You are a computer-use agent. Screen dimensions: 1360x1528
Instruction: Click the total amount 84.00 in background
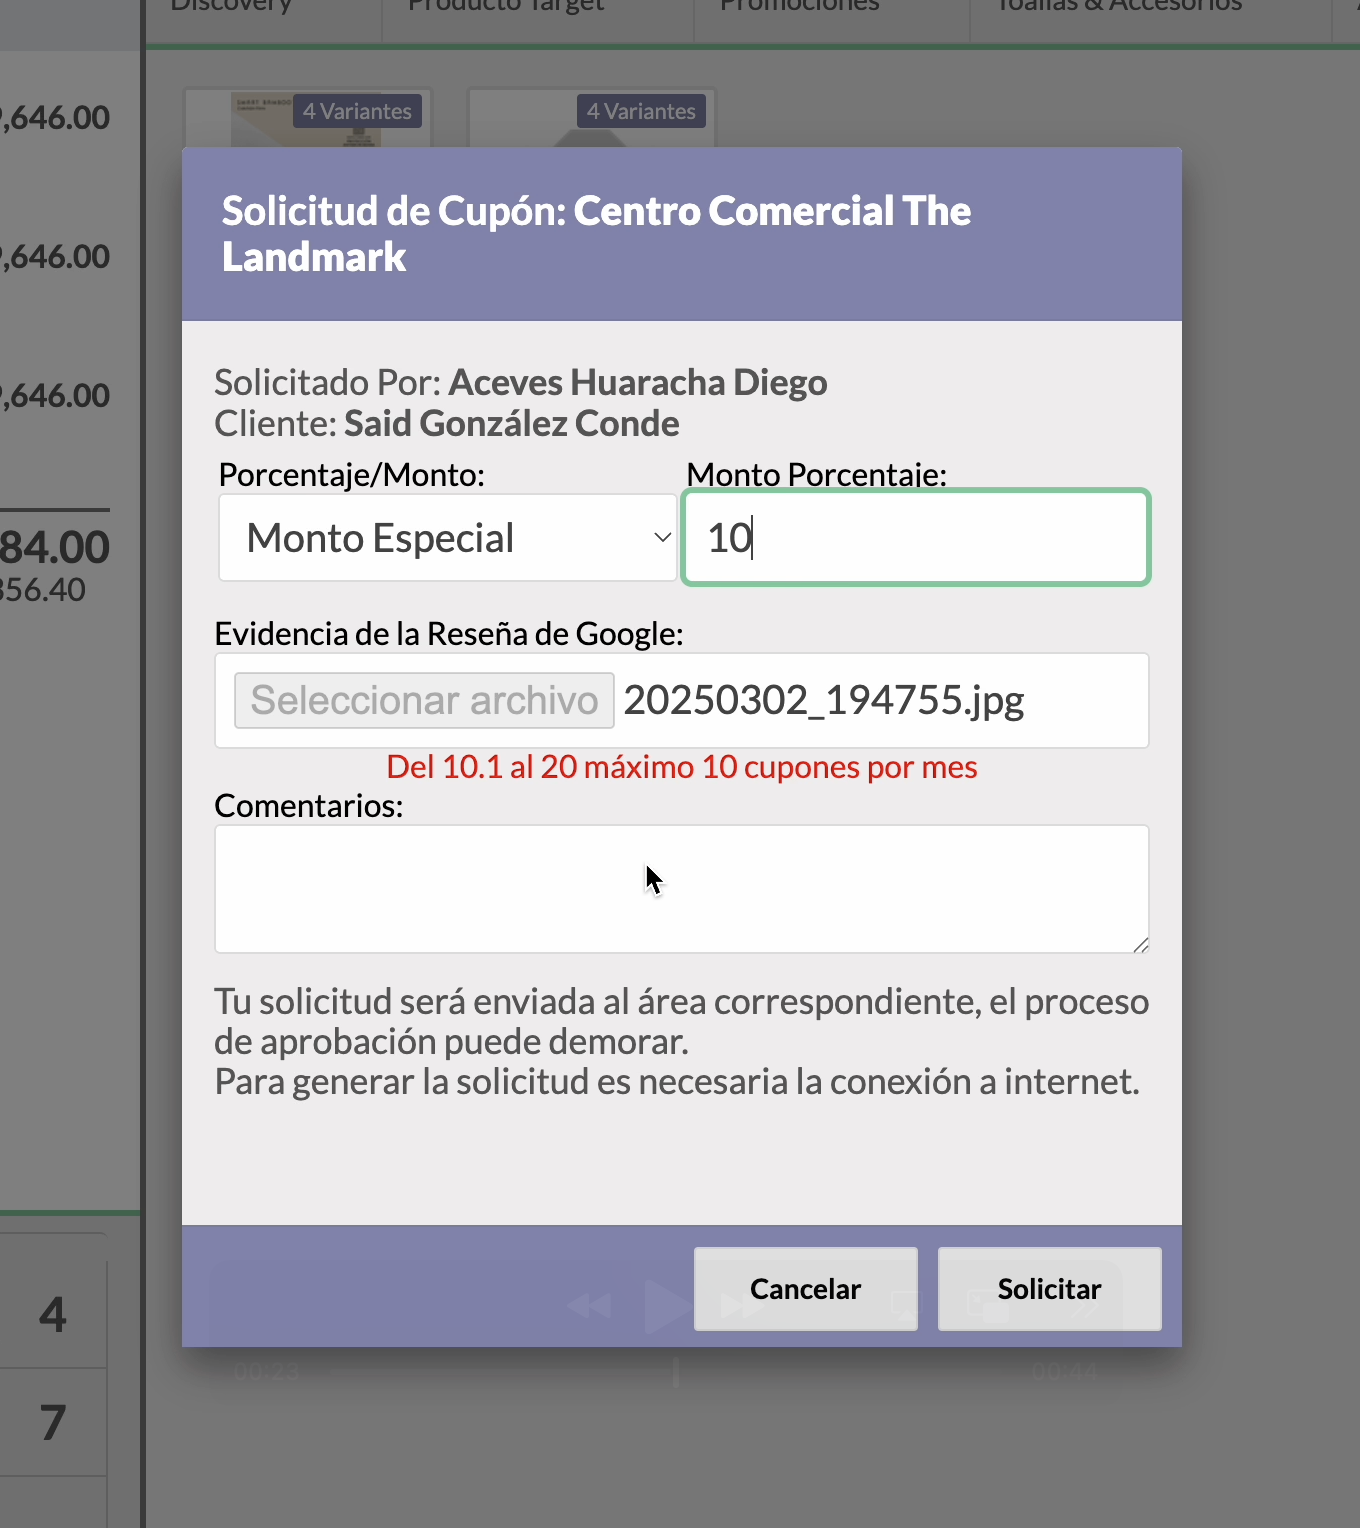click(55, 547)
